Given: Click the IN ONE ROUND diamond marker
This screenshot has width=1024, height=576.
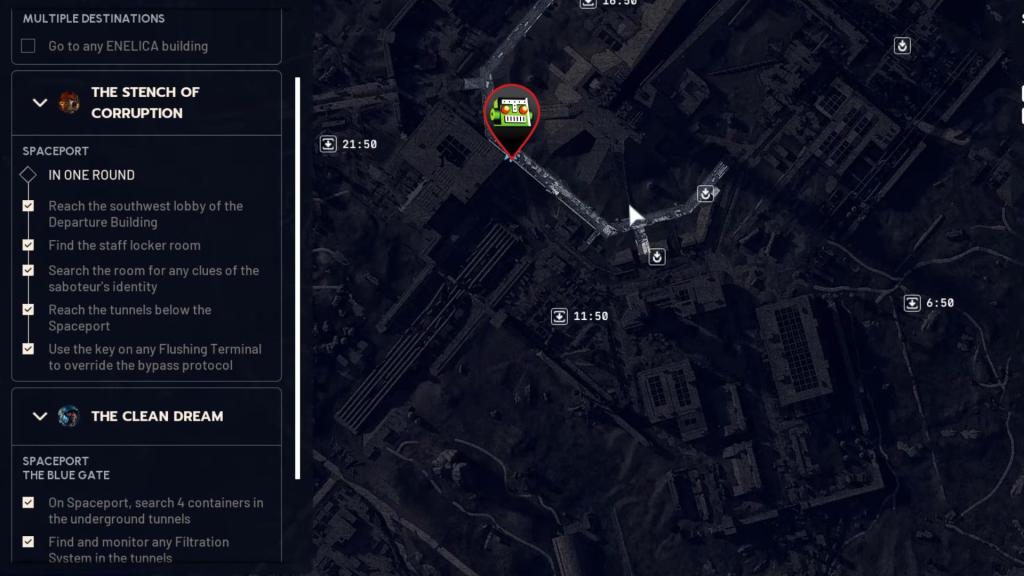Looking at the screenshot, I should 28,174.
